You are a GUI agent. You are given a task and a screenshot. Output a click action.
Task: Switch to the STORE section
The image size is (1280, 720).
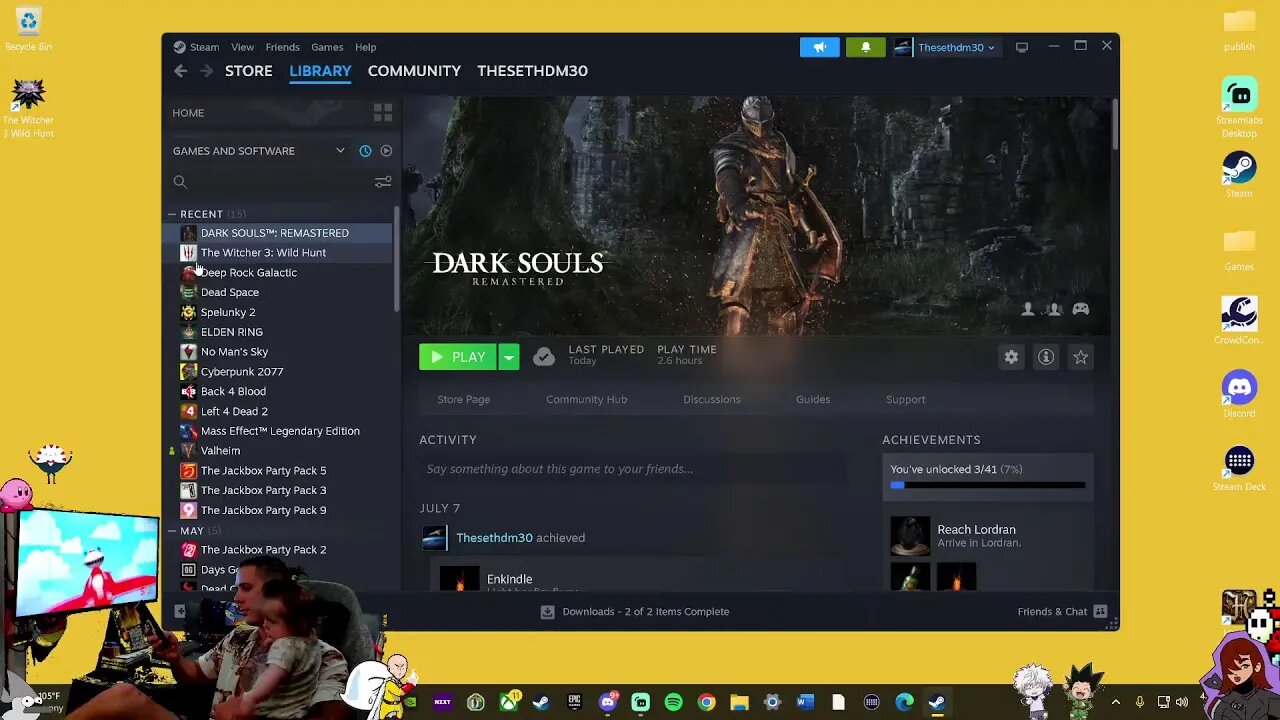248,71
